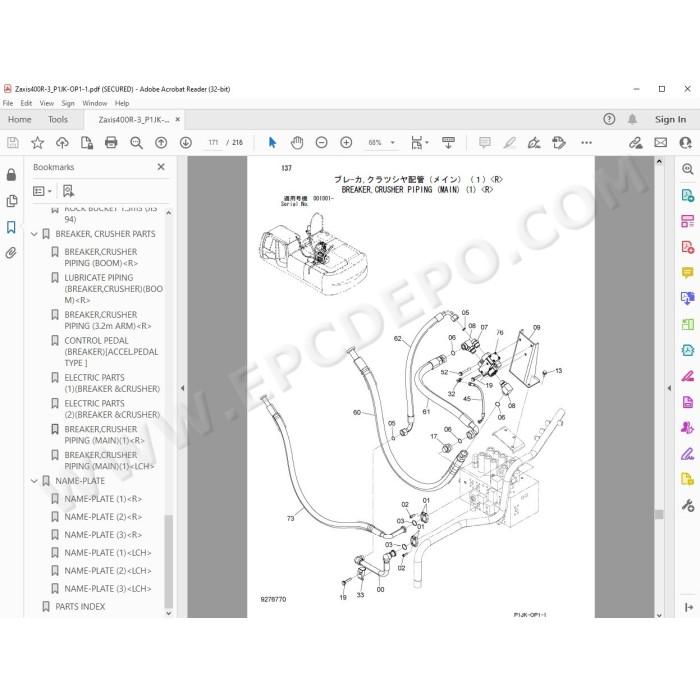Click the Sign menu
Image resolution: width=700 pixels, height=700 pixels.
point(68,103)
